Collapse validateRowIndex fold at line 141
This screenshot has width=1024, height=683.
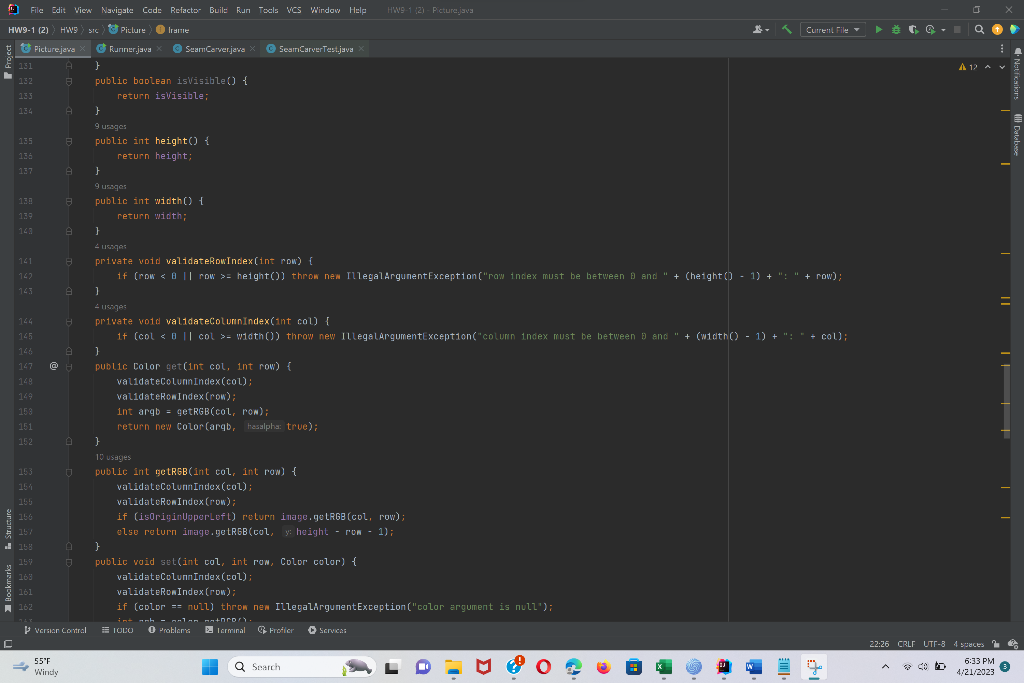click(69, 261)
